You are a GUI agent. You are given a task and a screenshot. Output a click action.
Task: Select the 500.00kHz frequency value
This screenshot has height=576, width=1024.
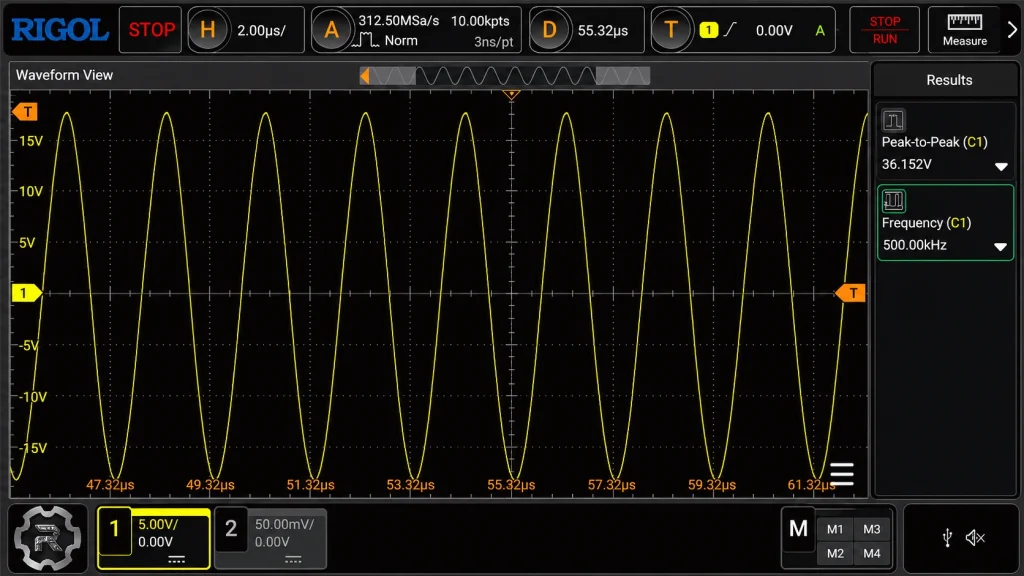coord(914,246)
